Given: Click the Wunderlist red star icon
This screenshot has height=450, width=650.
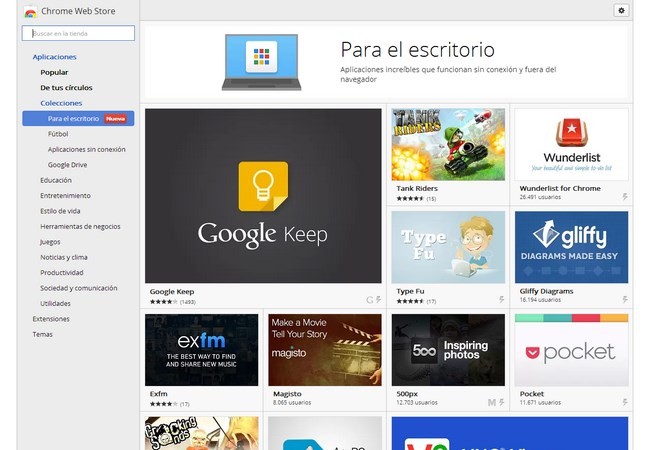Looking at the screenshot, I should pos(572,132).
